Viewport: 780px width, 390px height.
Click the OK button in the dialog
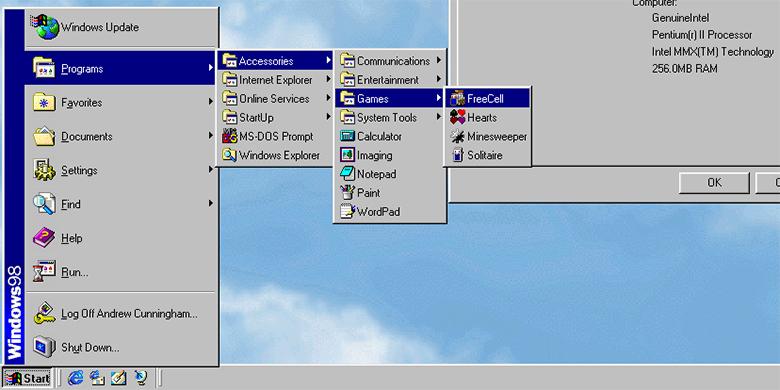(714, 183)
